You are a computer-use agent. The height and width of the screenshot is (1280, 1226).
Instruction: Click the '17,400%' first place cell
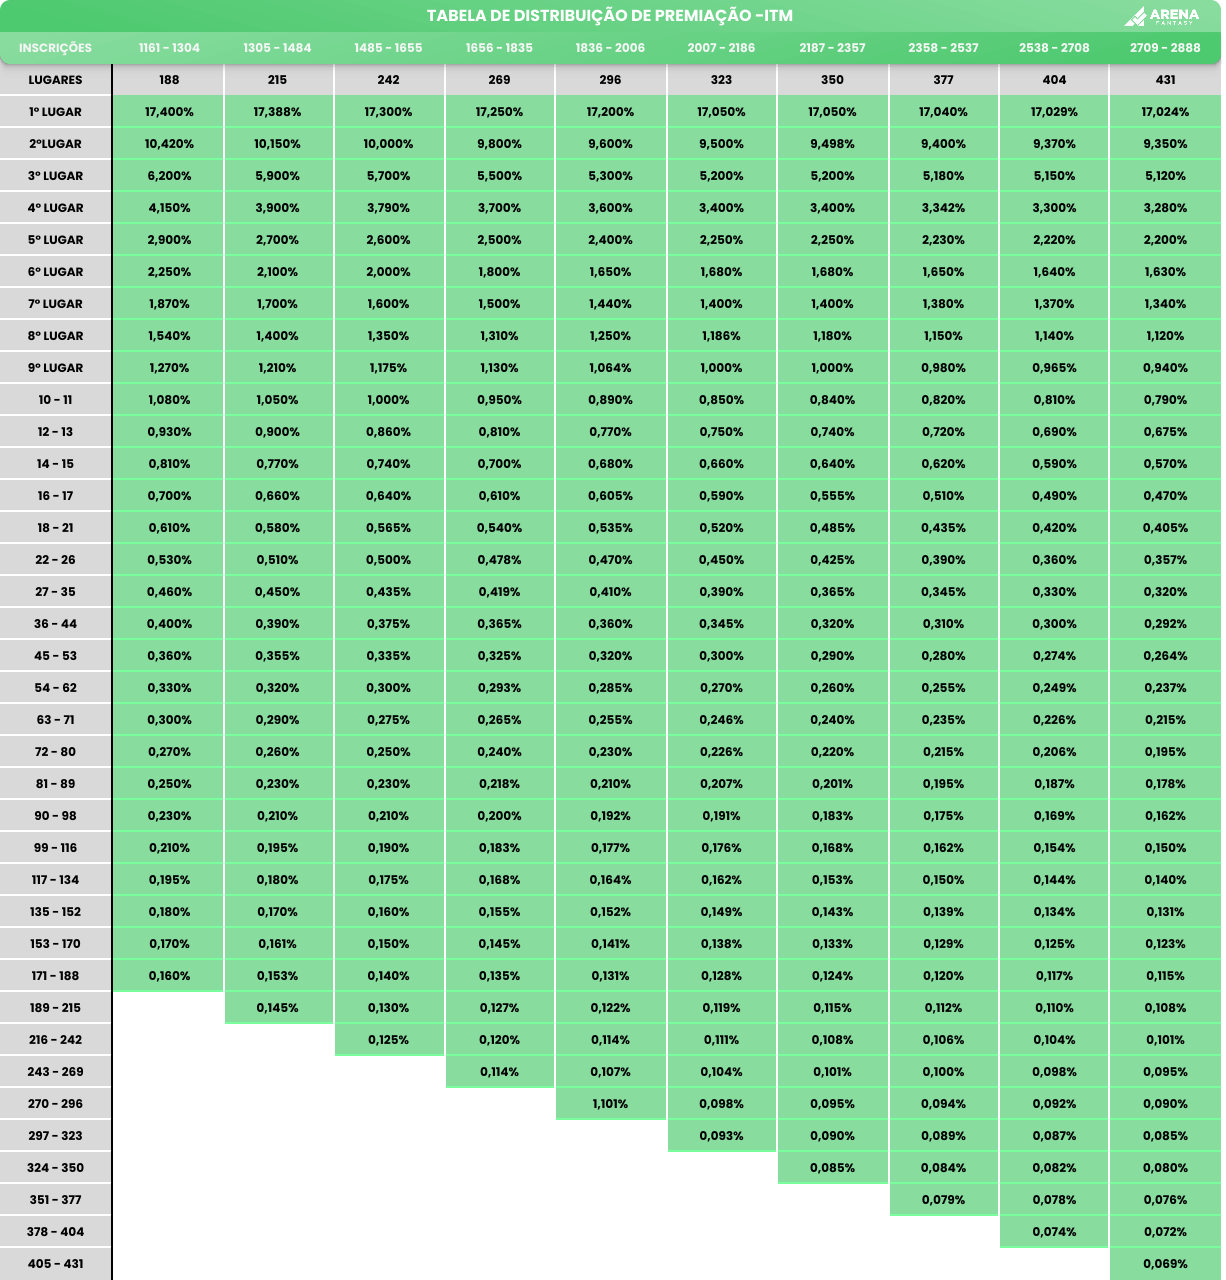(x=169, y=112)
